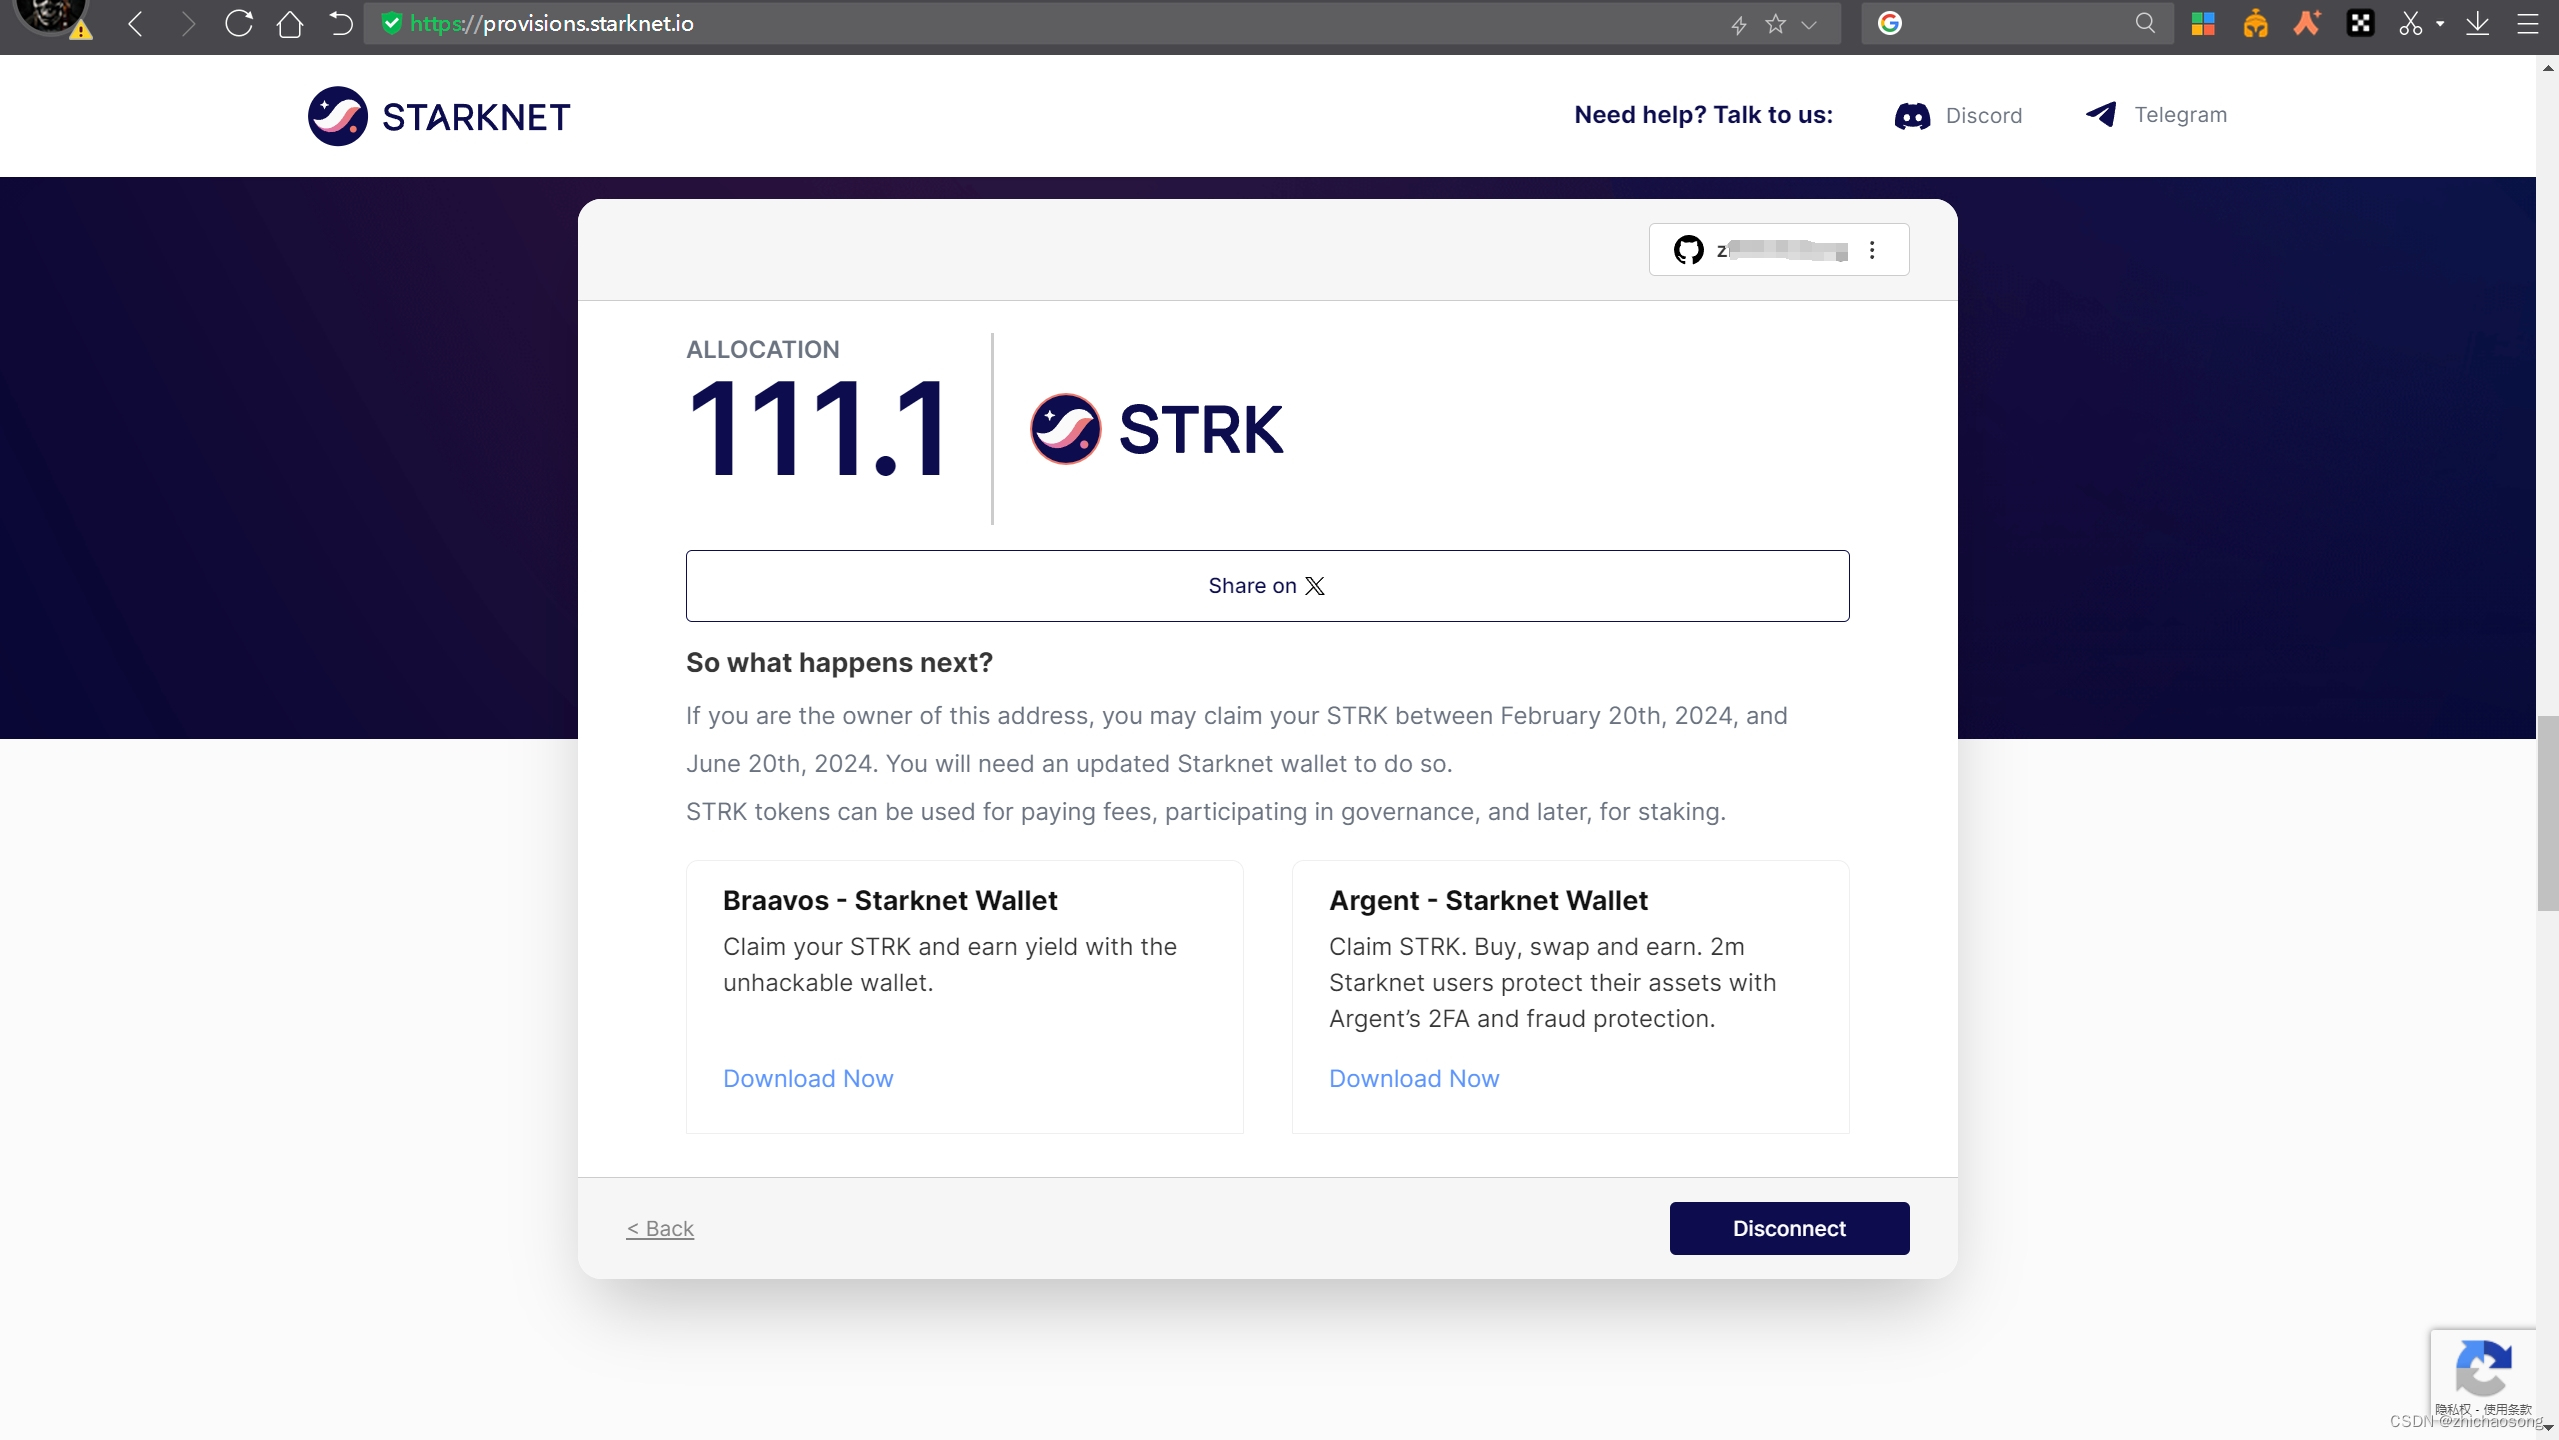Click the GitHub account icon
The height and width of the screenshot is (1440, 2559).
1688,250
